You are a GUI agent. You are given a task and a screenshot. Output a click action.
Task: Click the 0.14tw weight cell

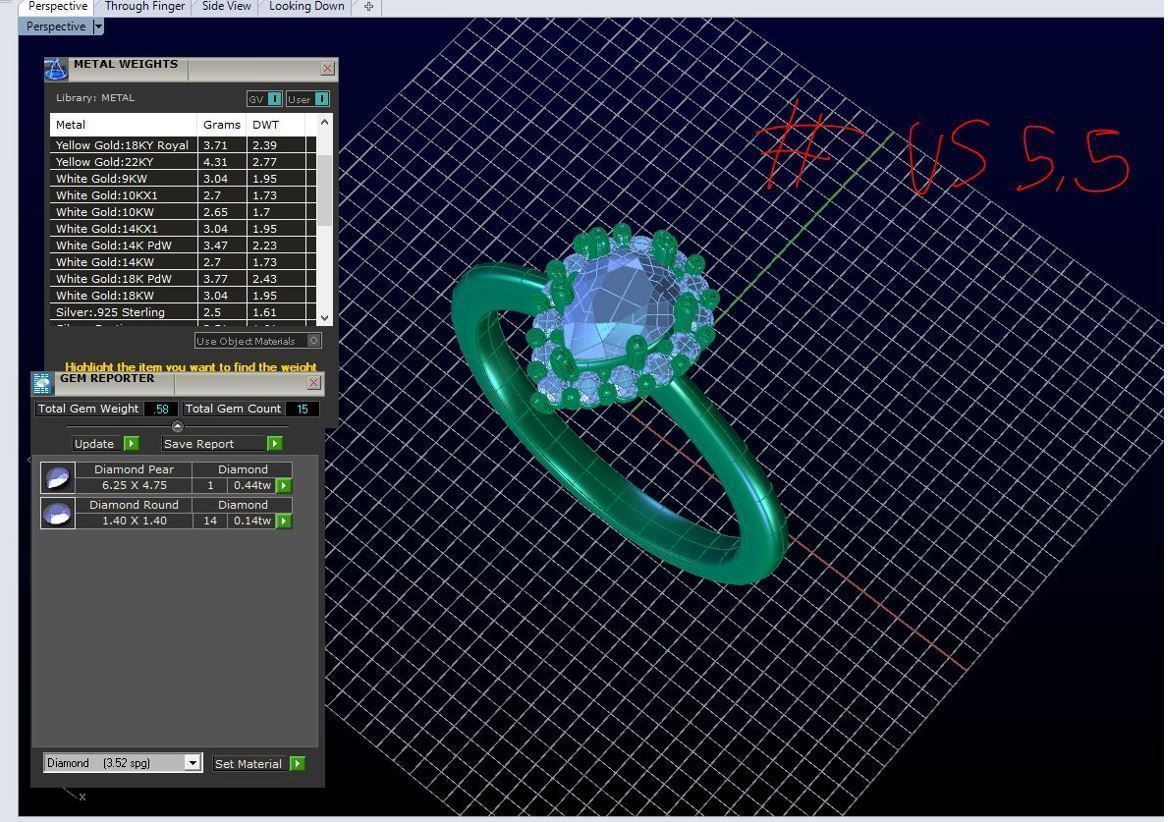[x=252, y=521]
